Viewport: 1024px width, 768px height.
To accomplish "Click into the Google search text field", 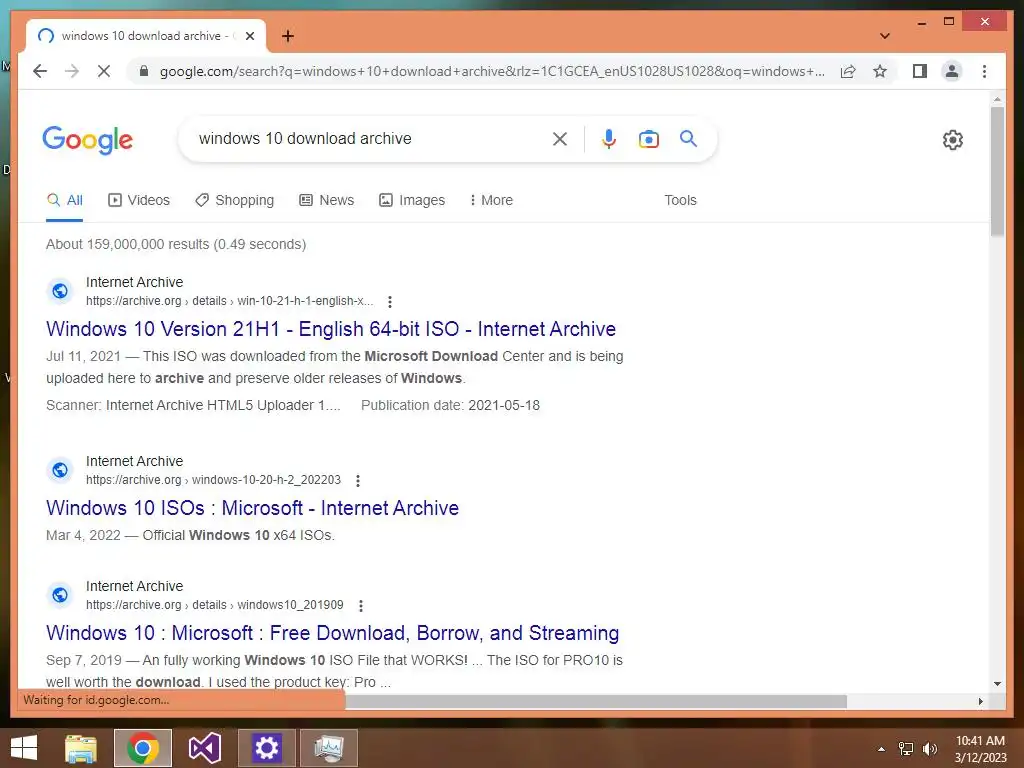I will pos(370,138).
